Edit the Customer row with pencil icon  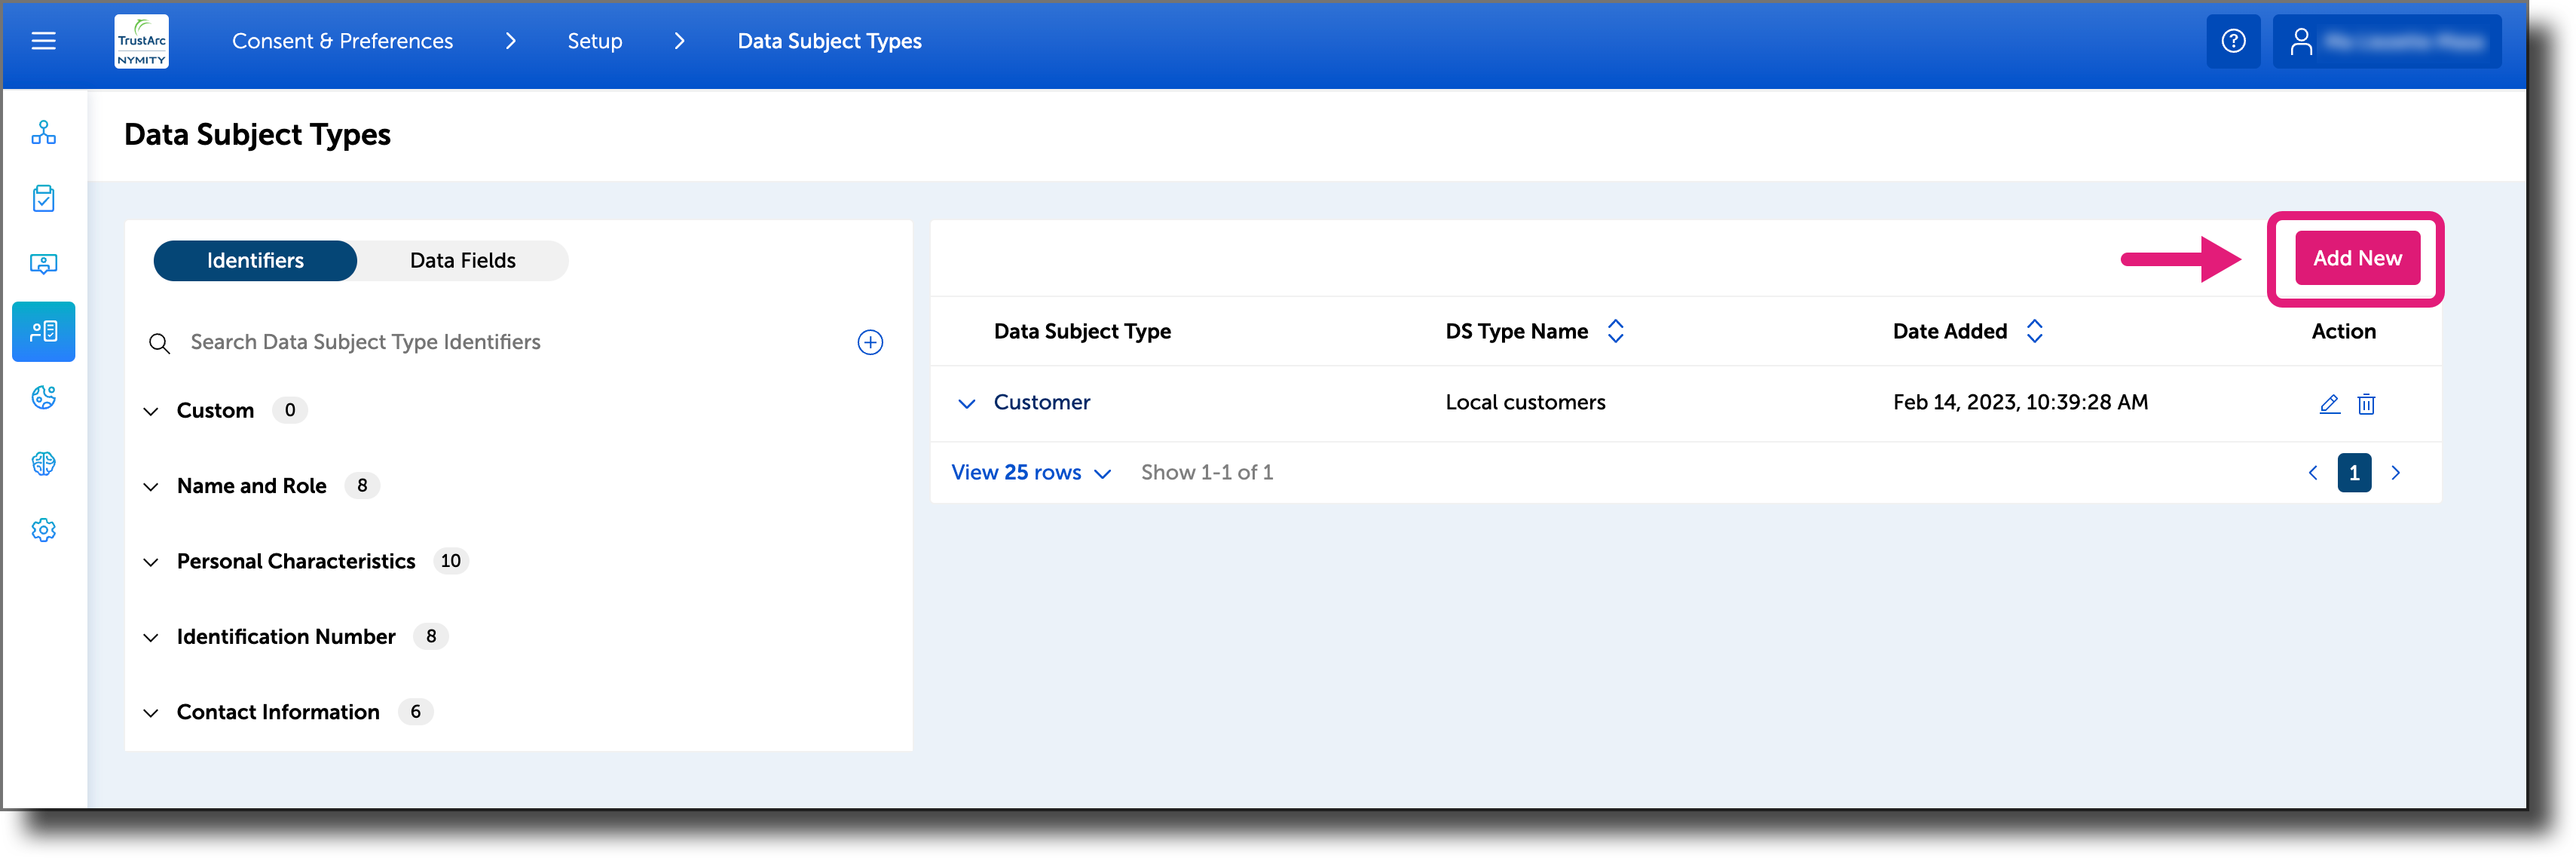(x=2329, y=403)
